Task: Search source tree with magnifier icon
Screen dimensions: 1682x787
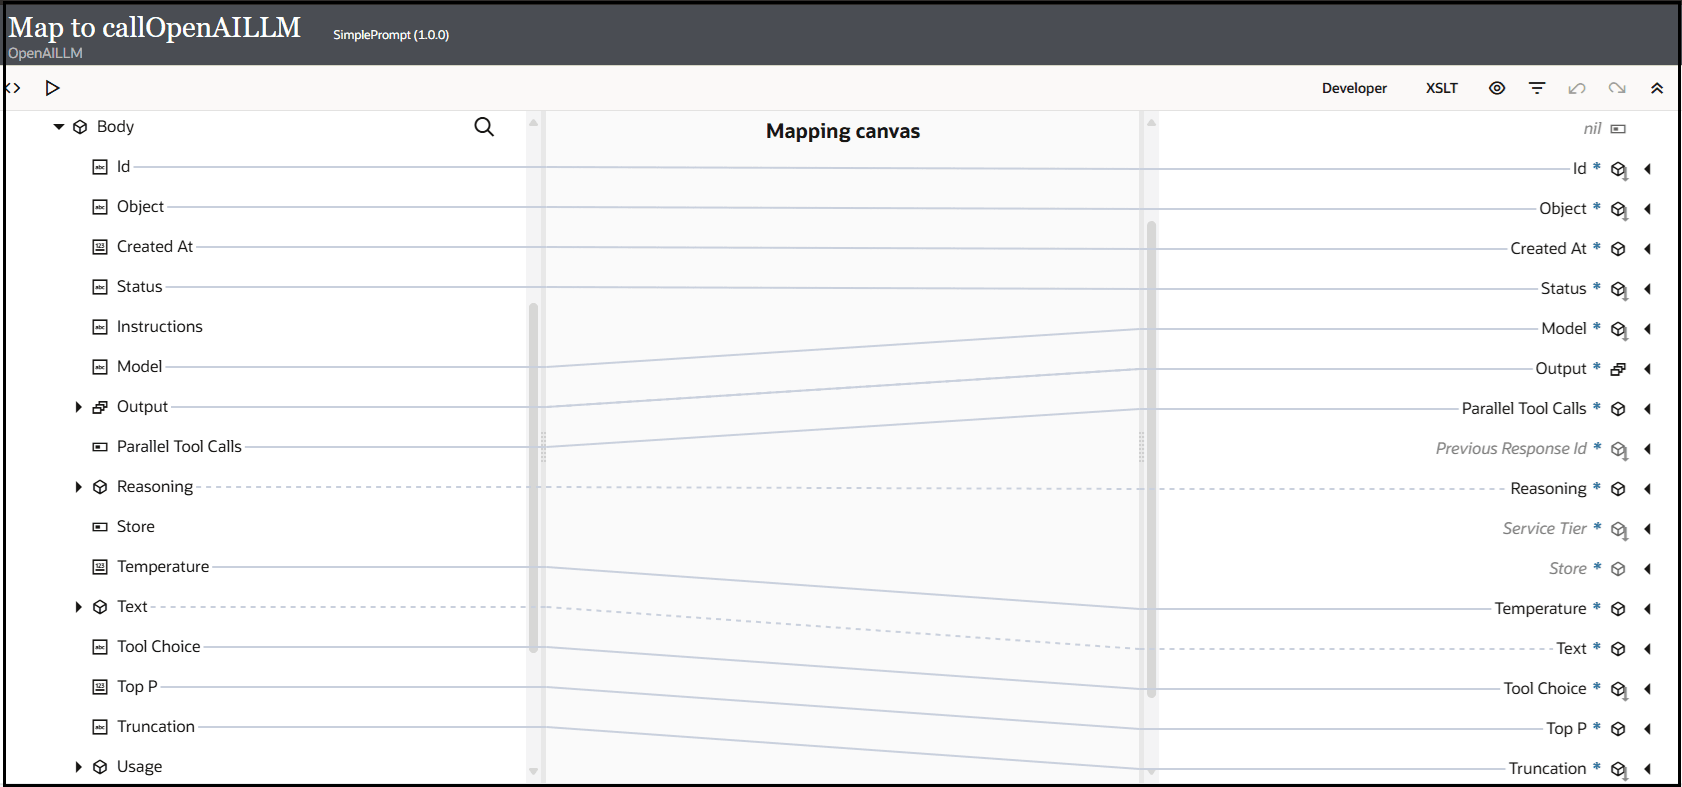Action: [484, 127]
